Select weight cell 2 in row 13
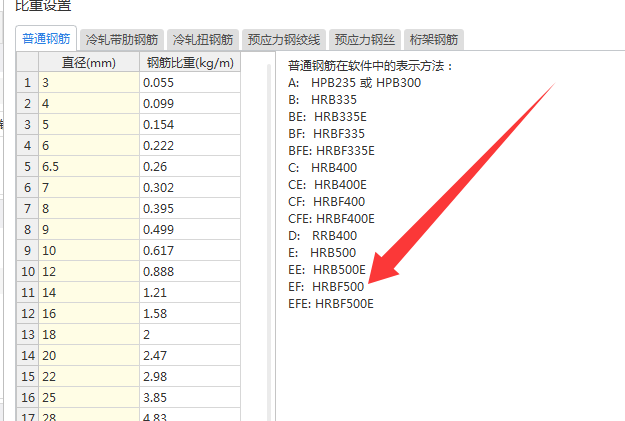 pyautogui.click(x=190, y=334)
